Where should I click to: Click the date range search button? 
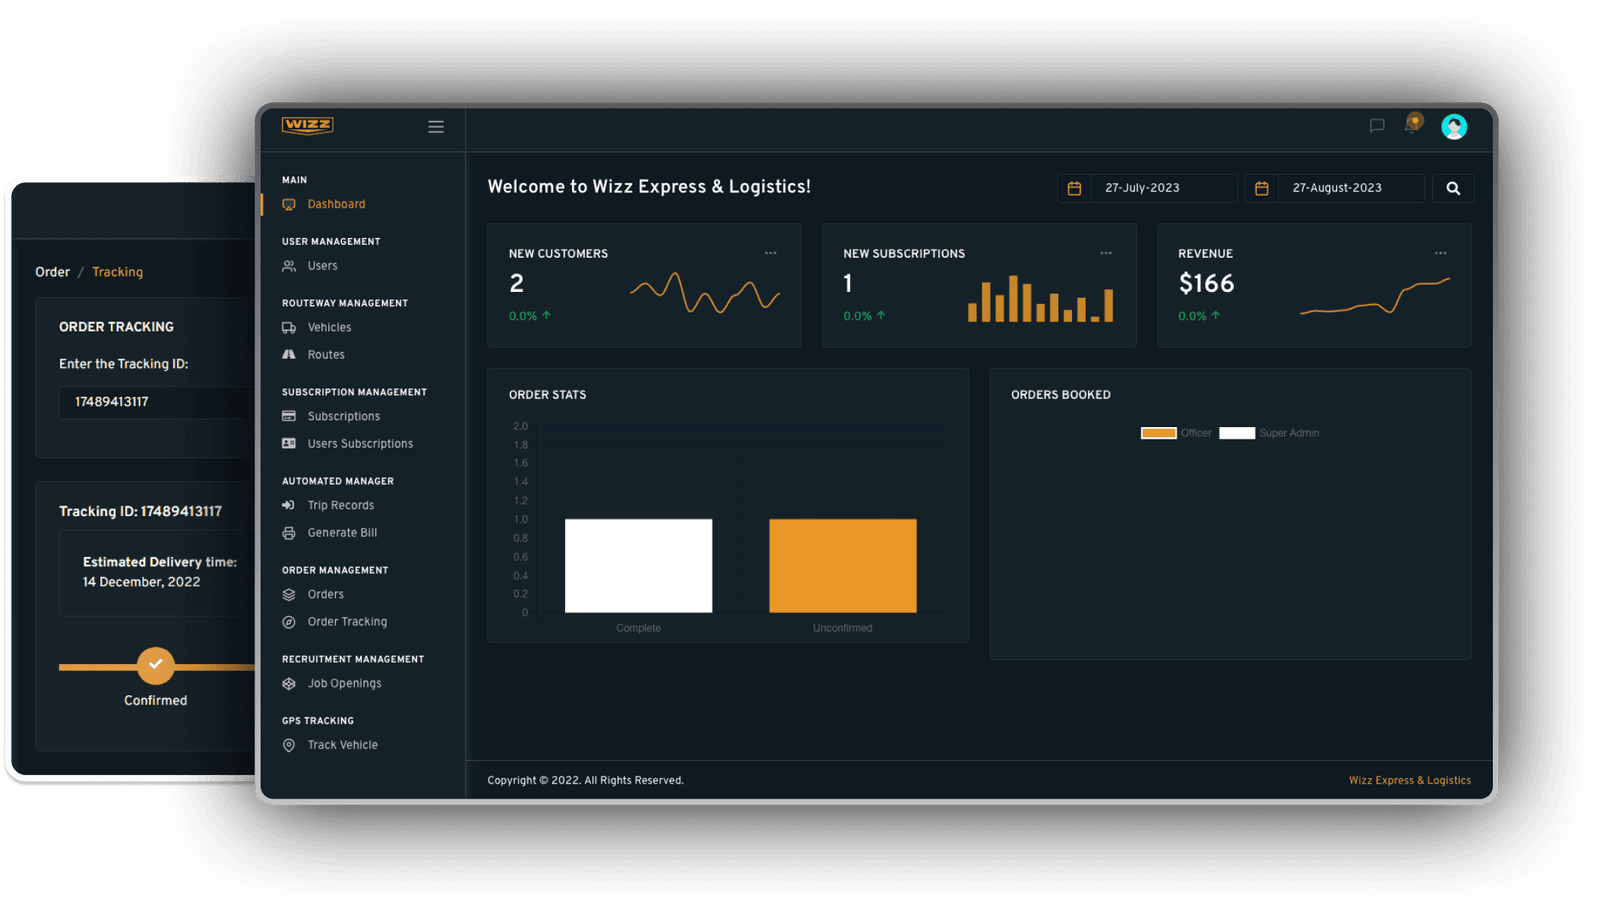[x=1453, y=188]
